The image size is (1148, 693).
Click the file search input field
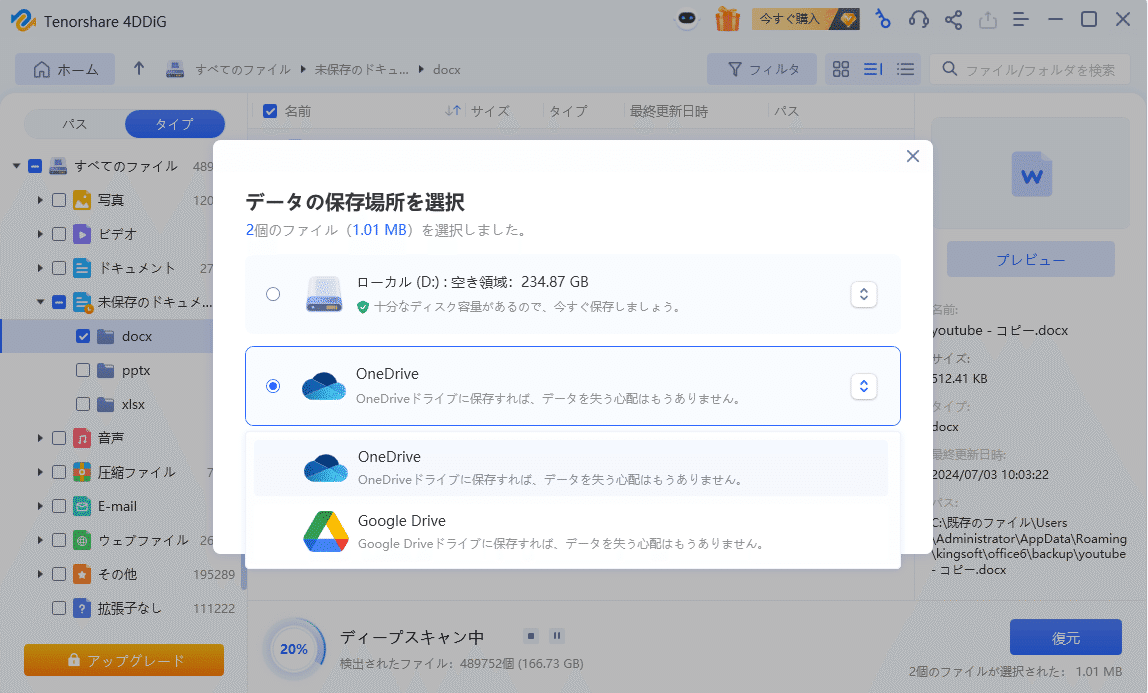pos(1030,70)
